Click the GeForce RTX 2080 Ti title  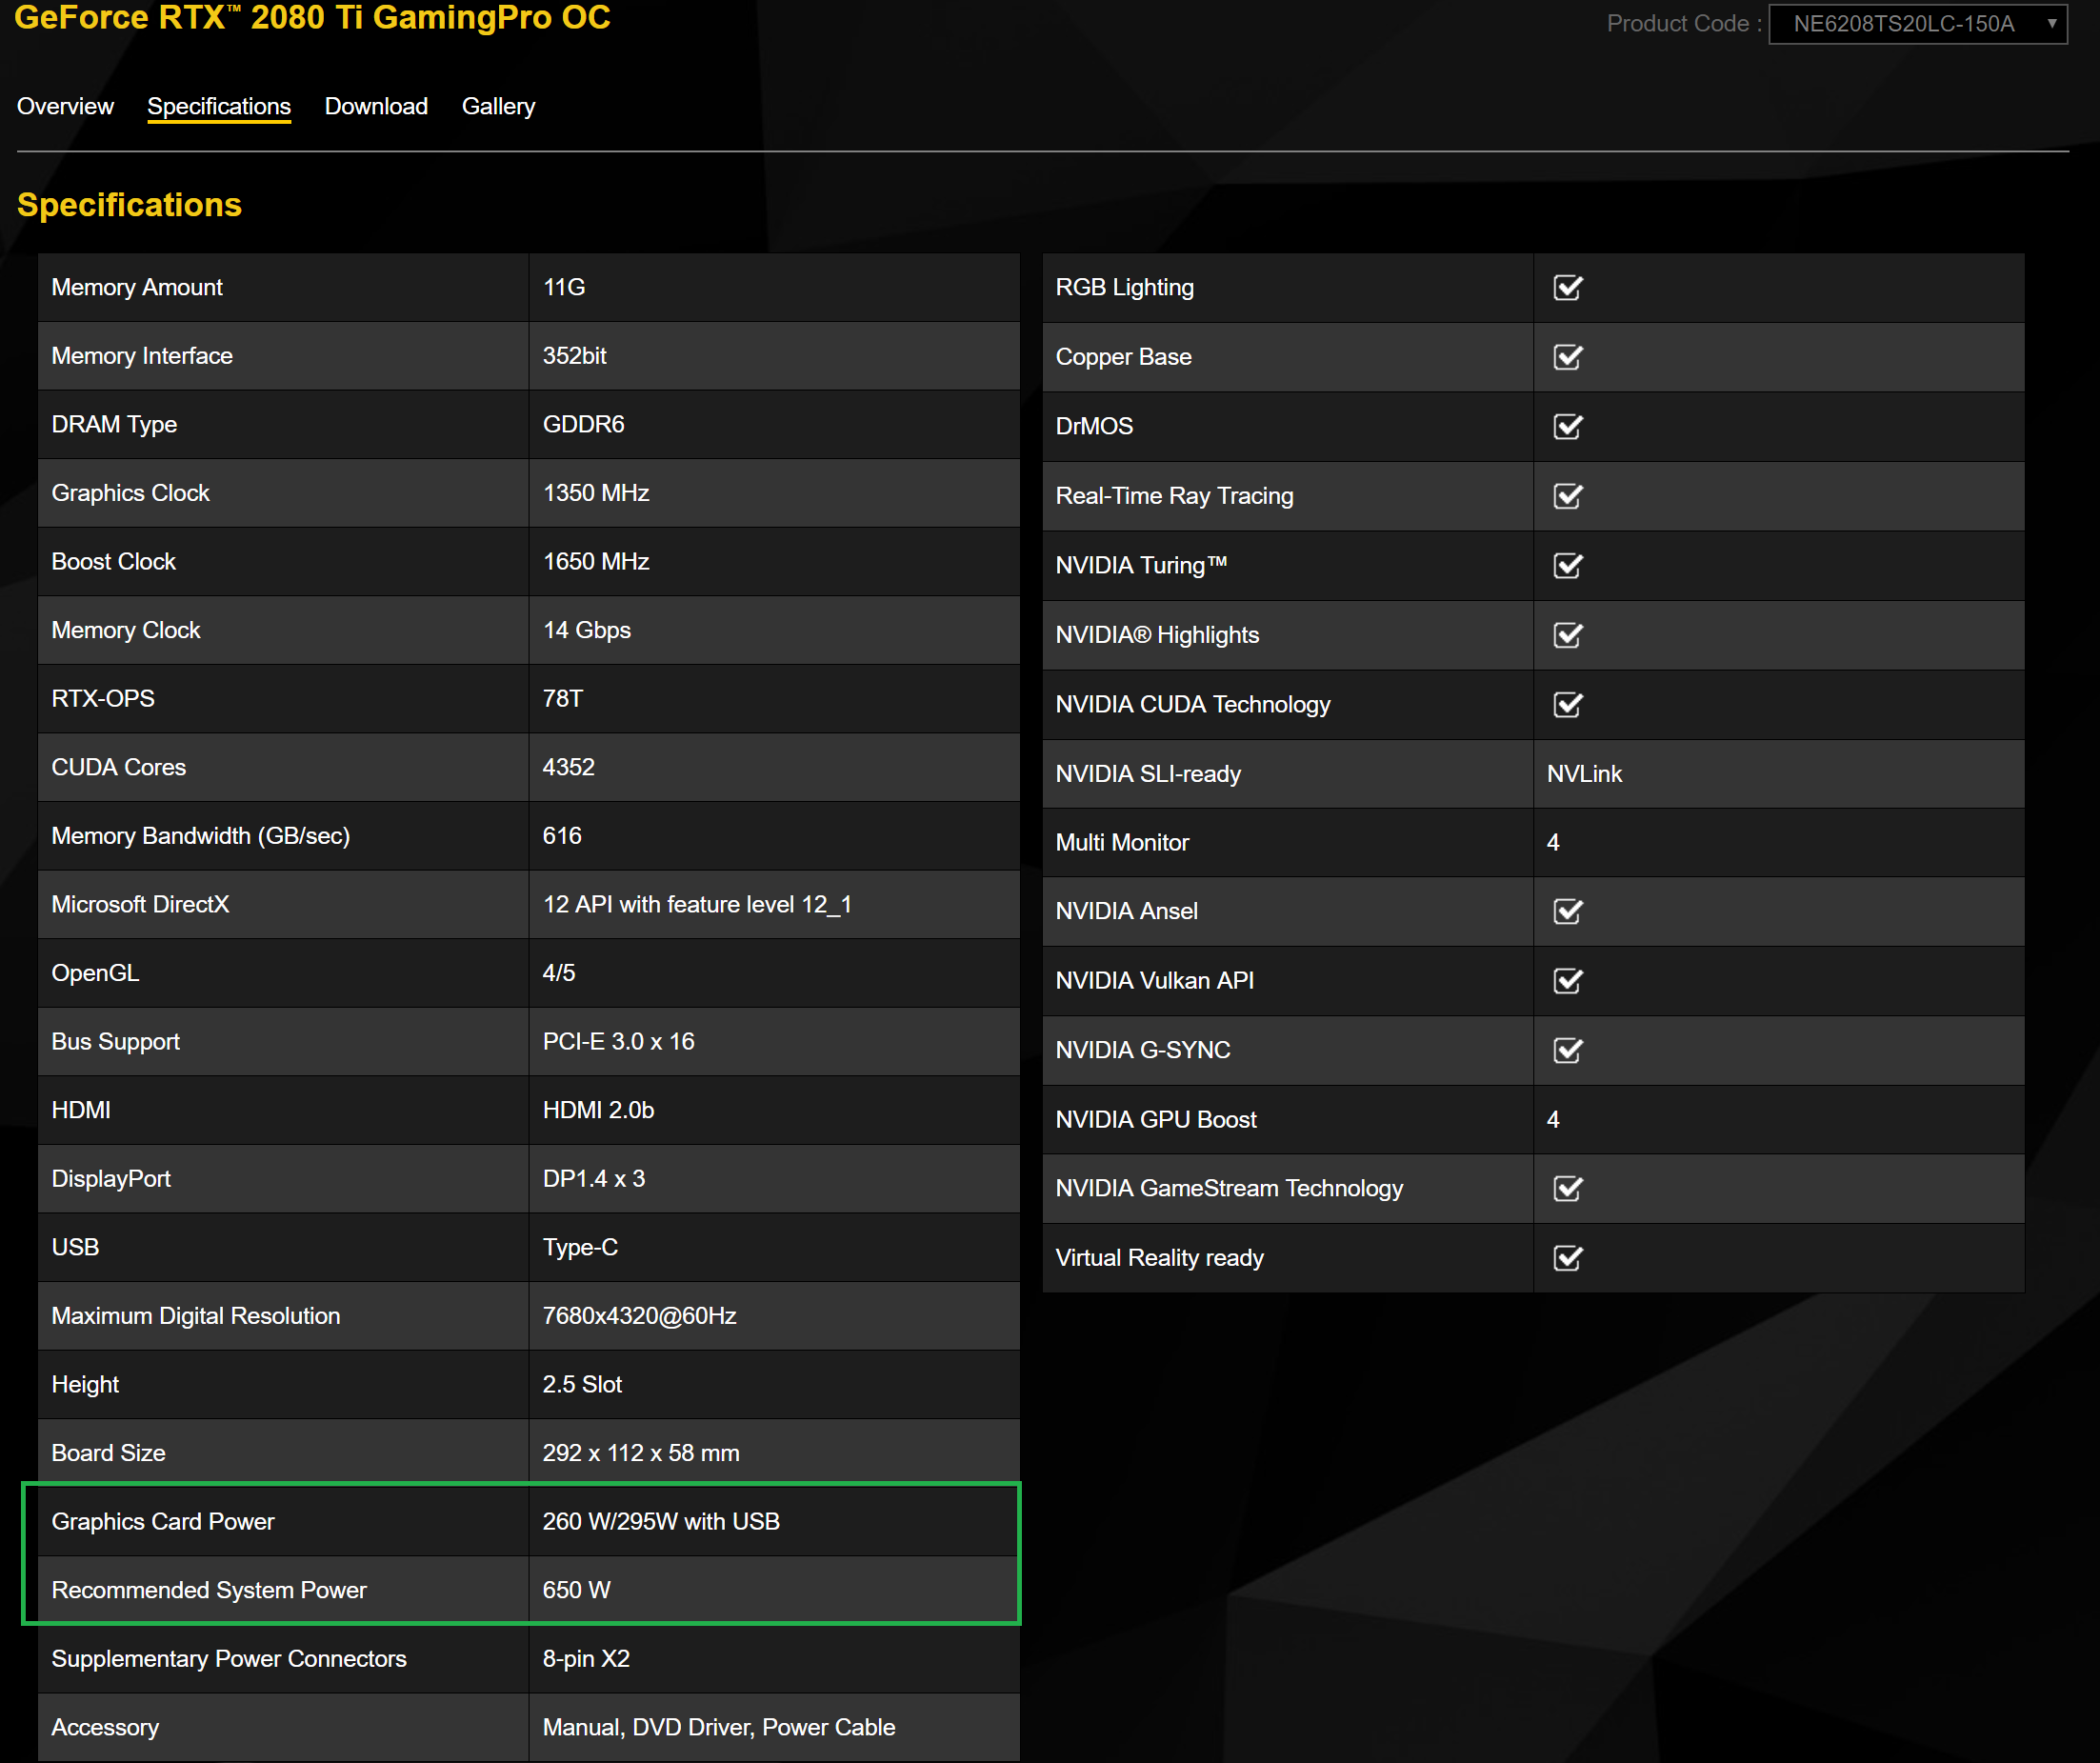tap(312, 18)
